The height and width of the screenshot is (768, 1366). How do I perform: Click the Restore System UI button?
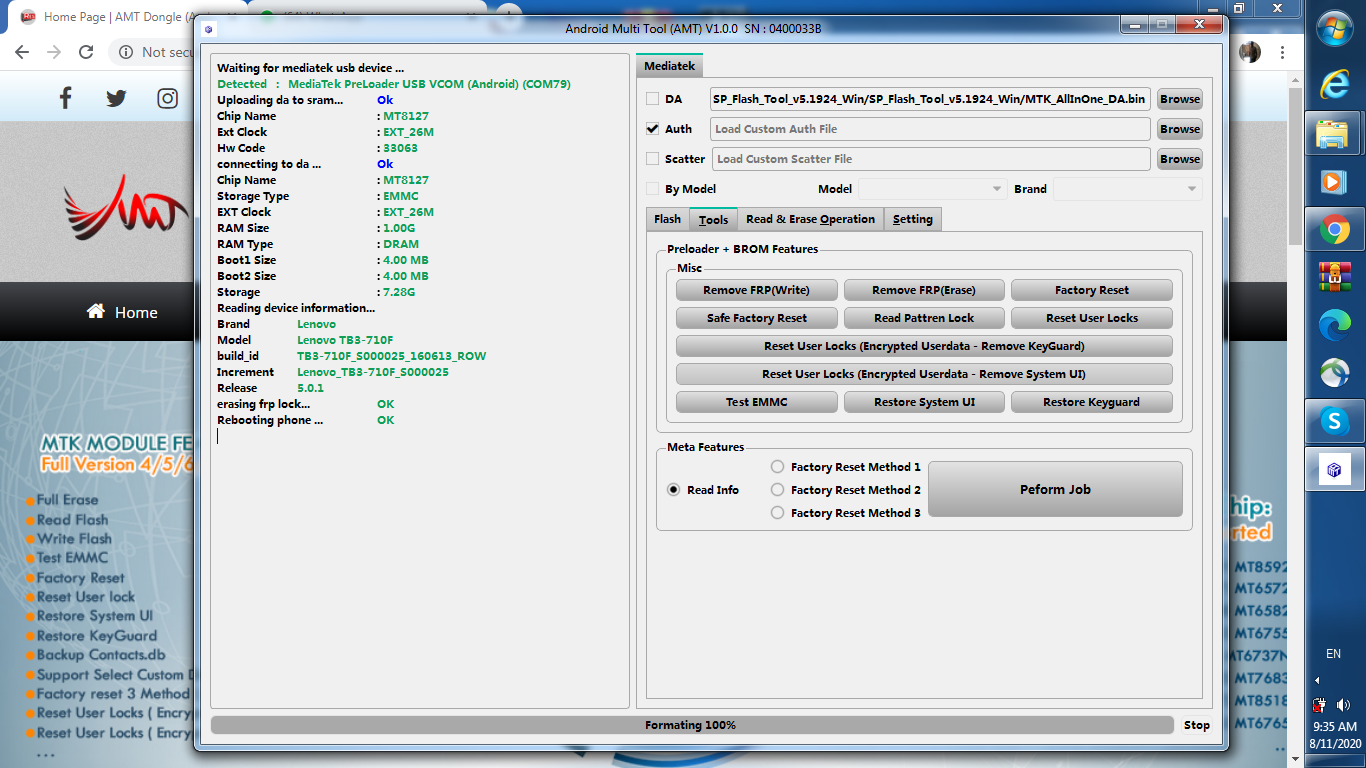click(x=924, y=402)
